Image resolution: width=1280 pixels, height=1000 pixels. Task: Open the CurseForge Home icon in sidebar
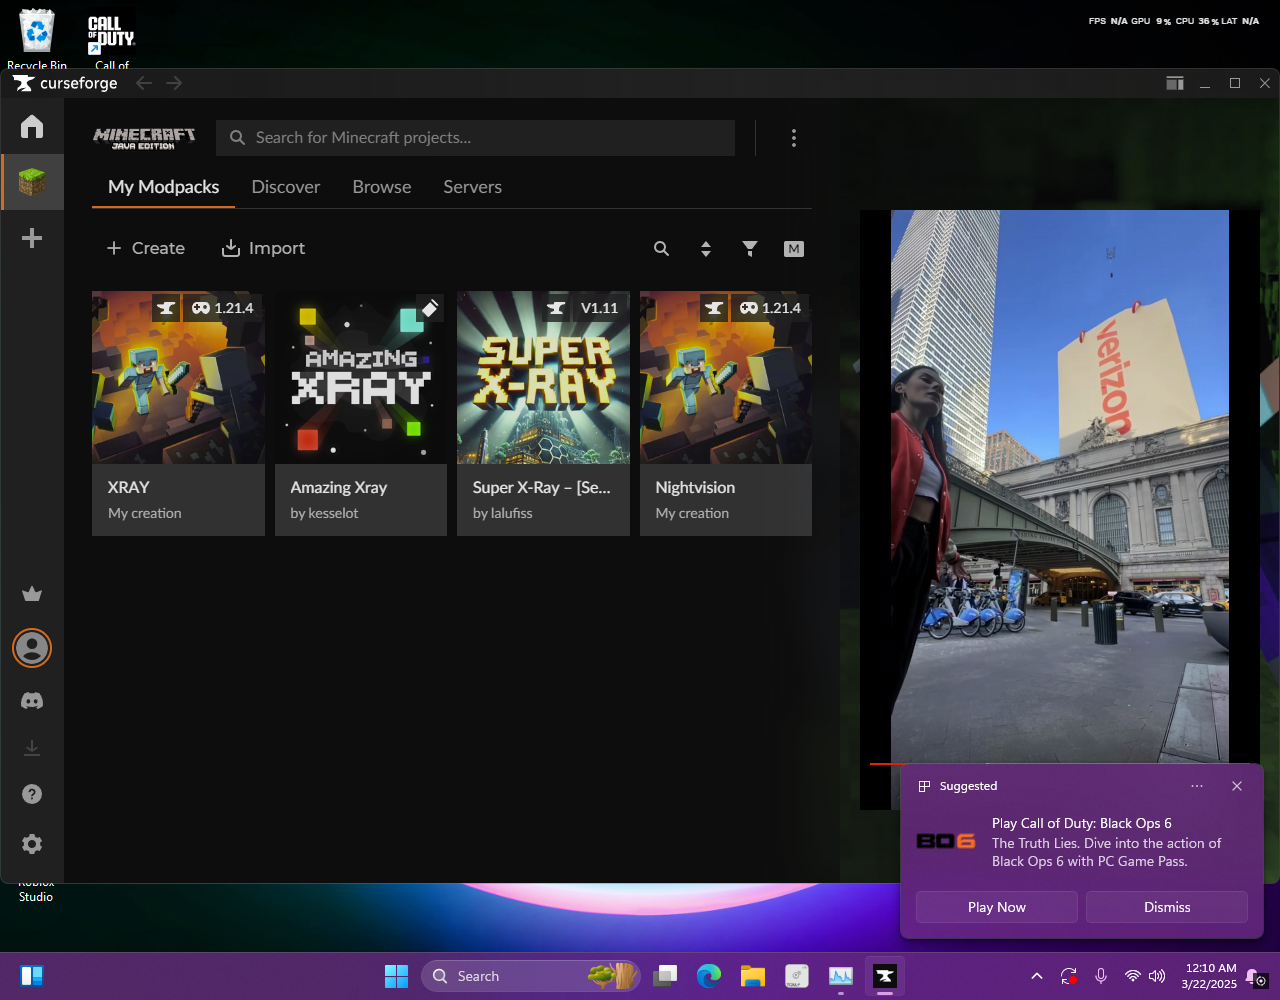click(x=32, y=126)
